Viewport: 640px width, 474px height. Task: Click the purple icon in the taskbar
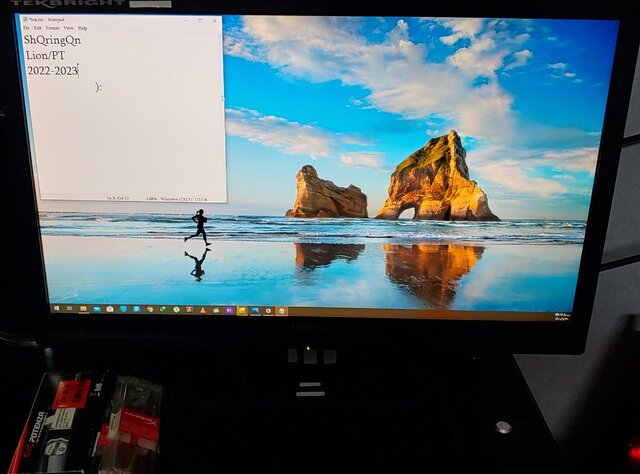[x=230, y=310]
